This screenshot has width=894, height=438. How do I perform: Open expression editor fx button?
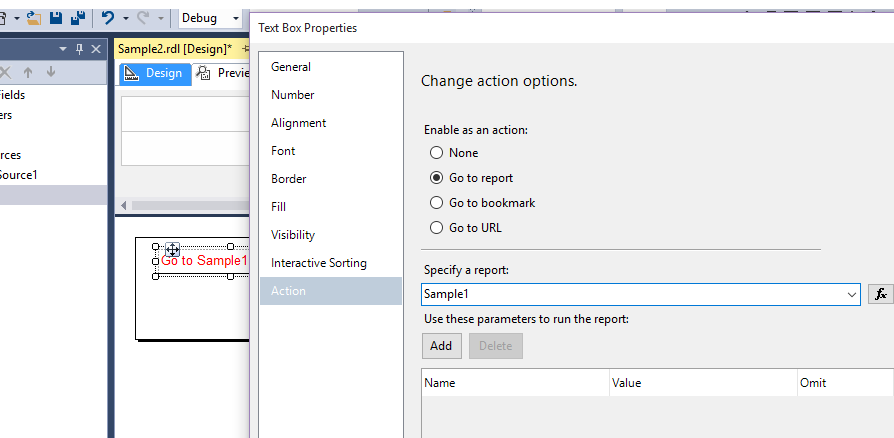[881, 294]
